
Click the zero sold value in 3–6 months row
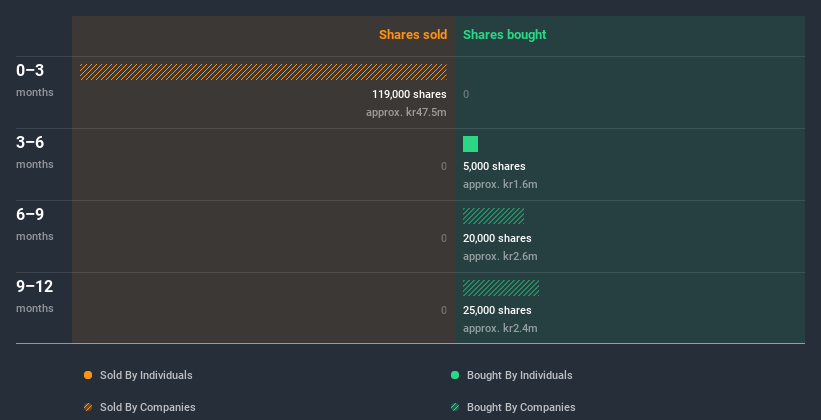tap(444, 167)
